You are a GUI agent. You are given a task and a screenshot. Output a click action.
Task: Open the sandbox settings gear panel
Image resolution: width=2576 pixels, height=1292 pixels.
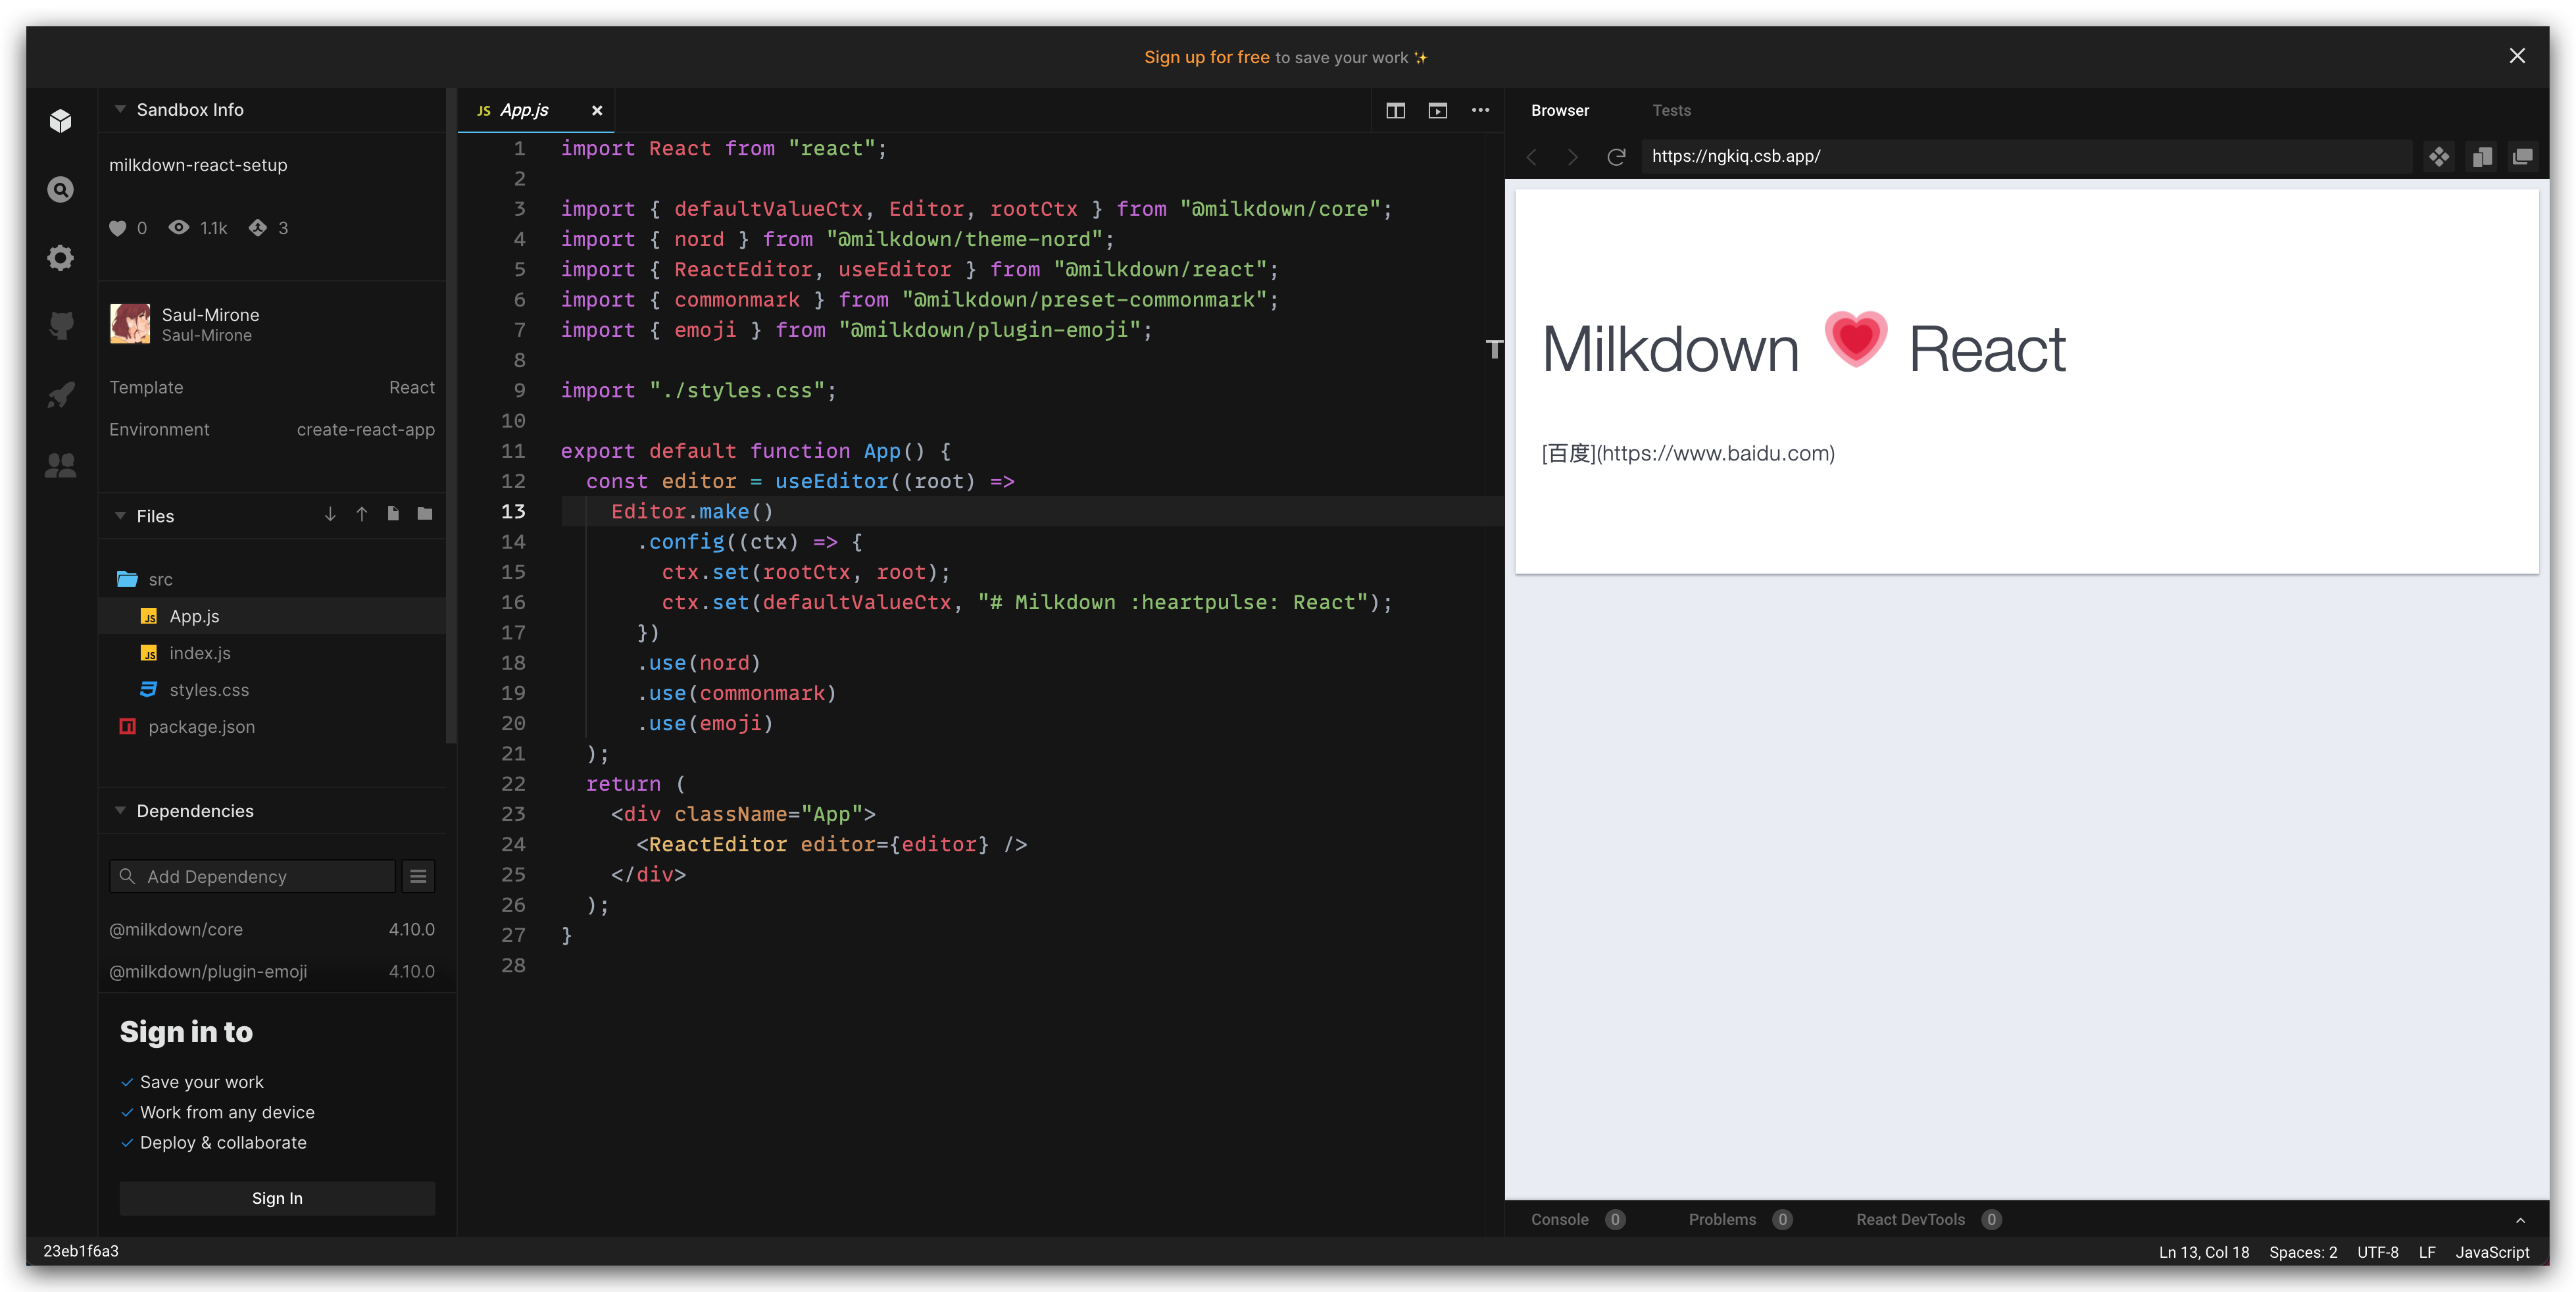pyautogui.click(x=60, y=257)
